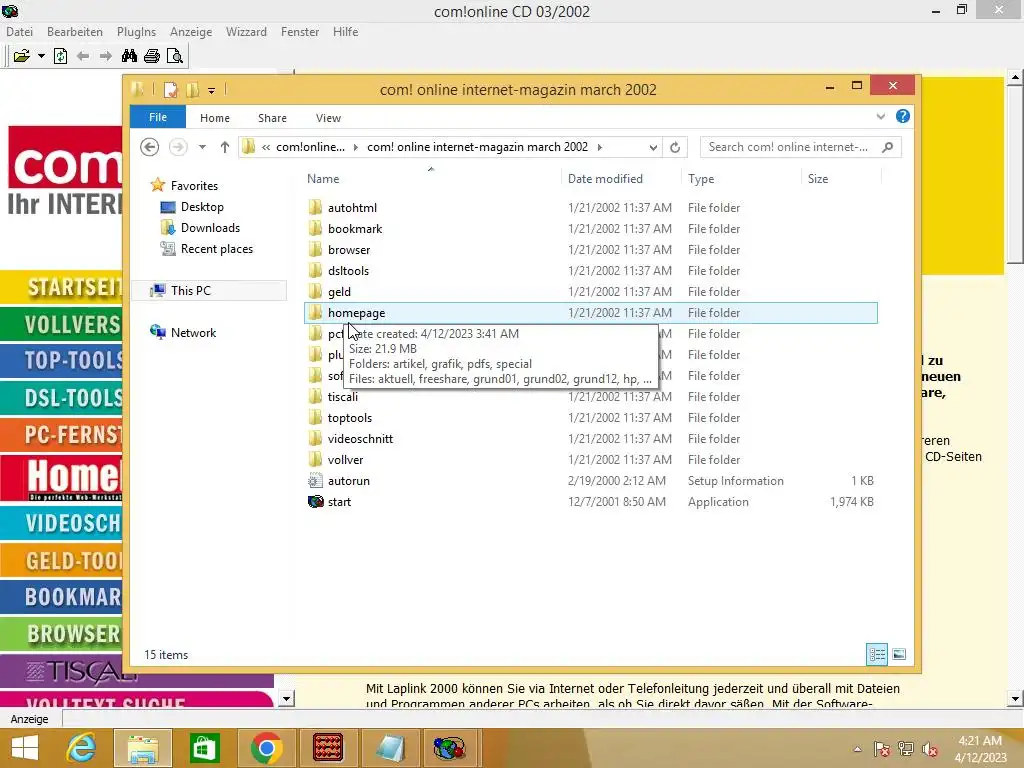Open the Datei menu

pos(20,32)
